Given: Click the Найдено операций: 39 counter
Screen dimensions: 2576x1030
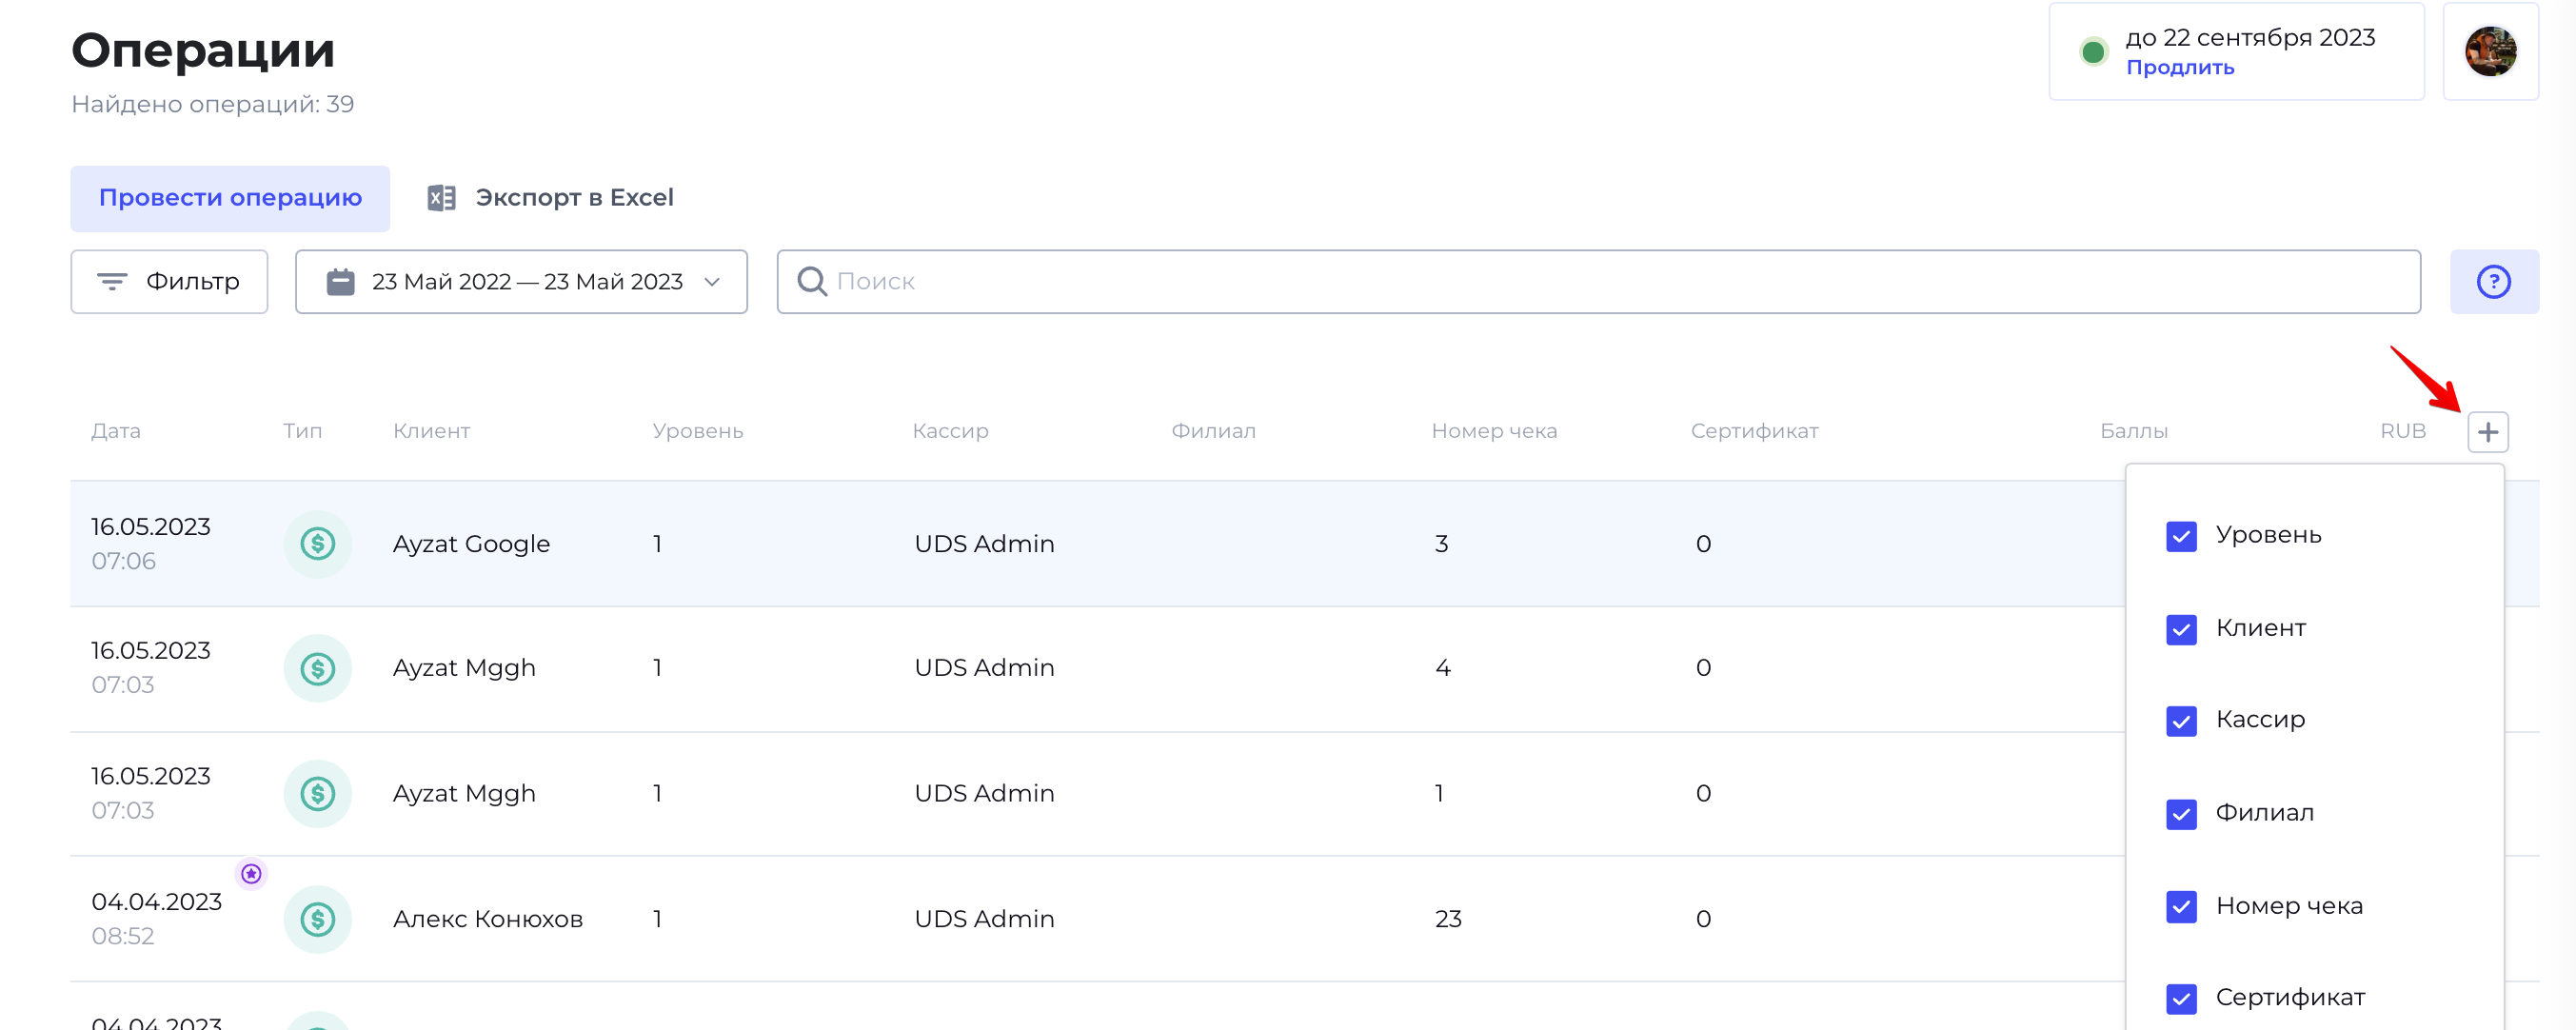Looking at the screenshot, I should 212,104.
